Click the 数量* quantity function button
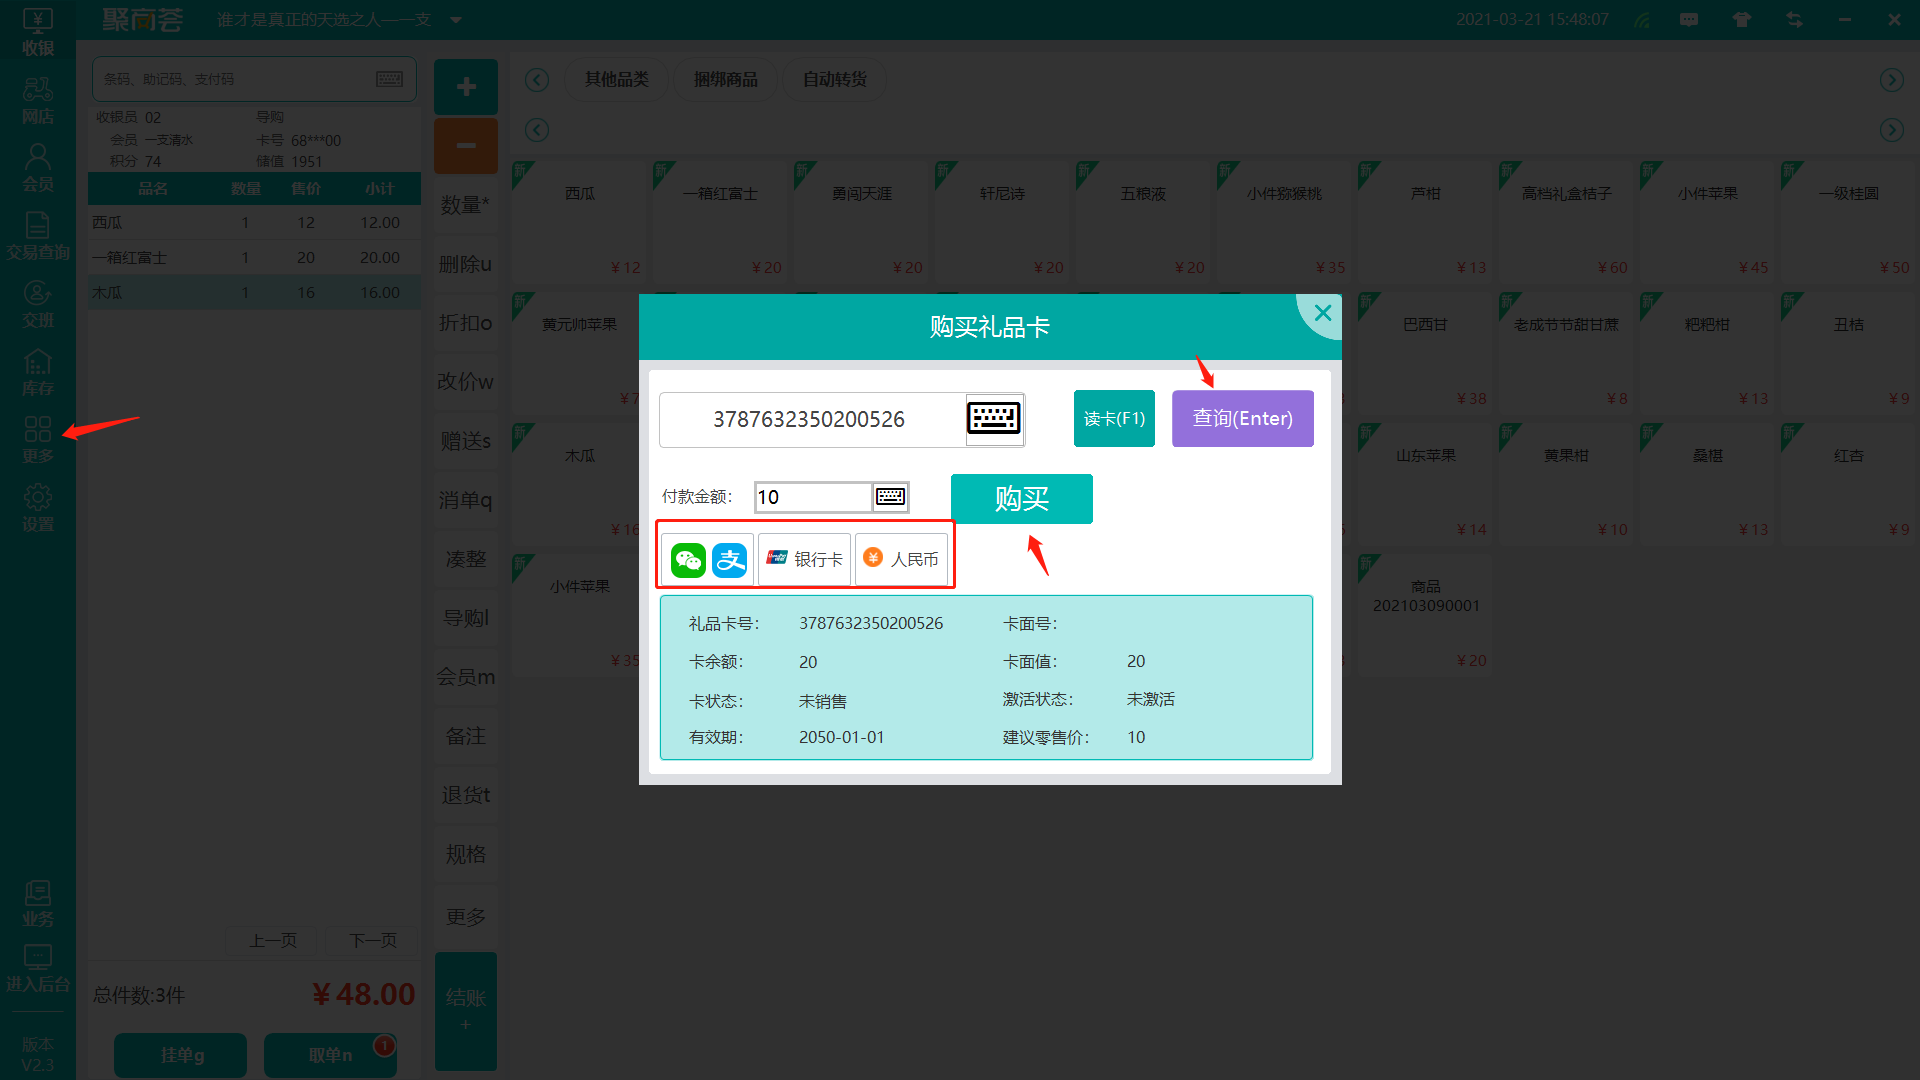This screenshot has height=1080, width=1920. 466,205
